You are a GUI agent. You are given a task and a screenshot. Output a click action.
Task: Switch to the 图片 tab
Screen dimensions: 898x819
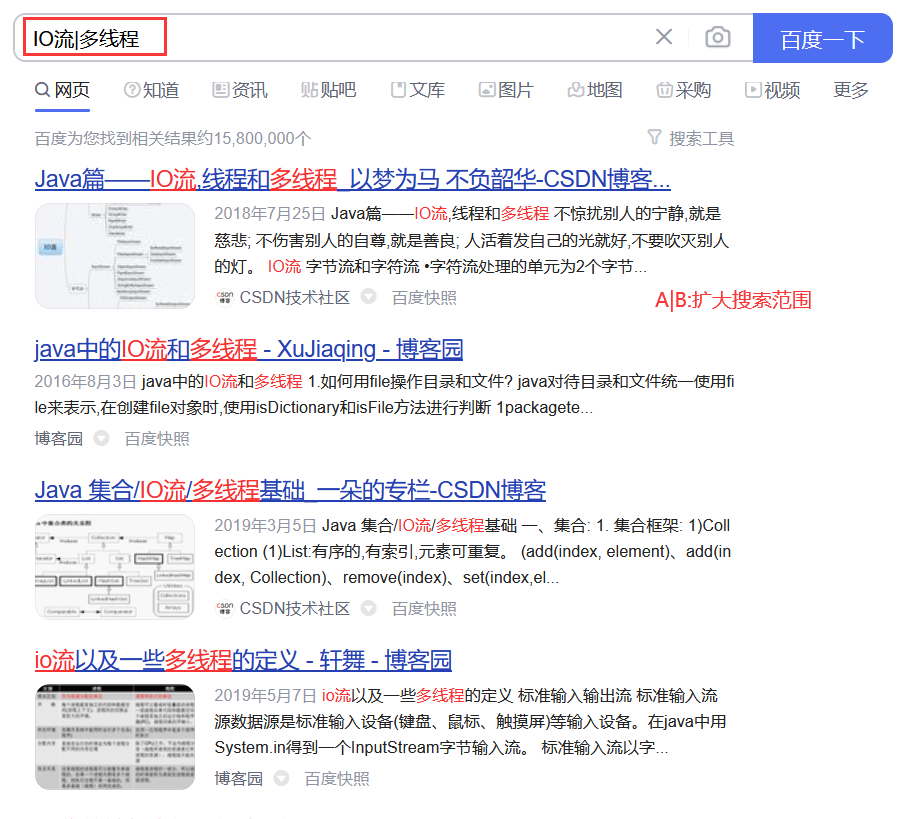506,90
